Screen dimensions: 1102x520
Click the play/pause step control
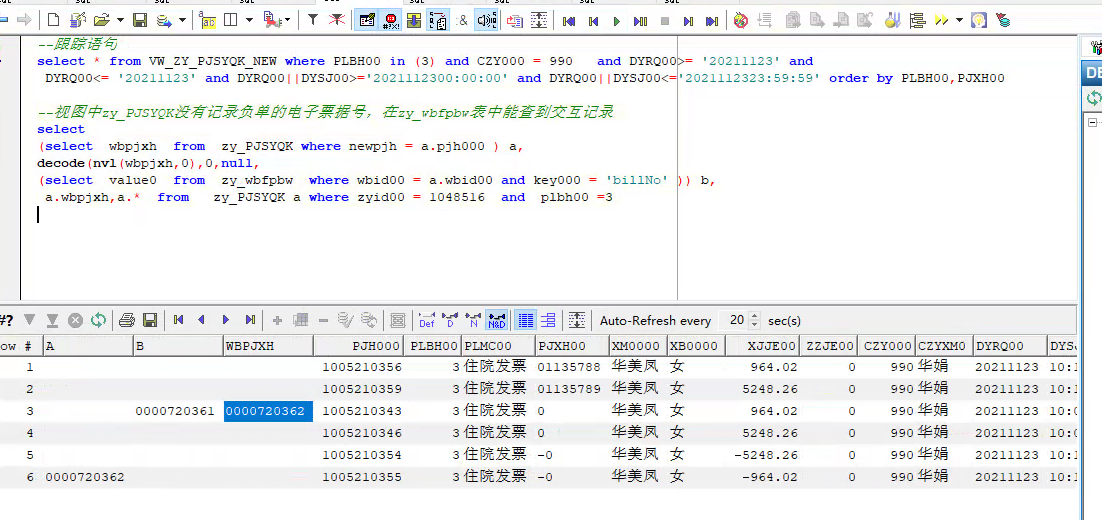pyautogui.click(x=640, y=21)
